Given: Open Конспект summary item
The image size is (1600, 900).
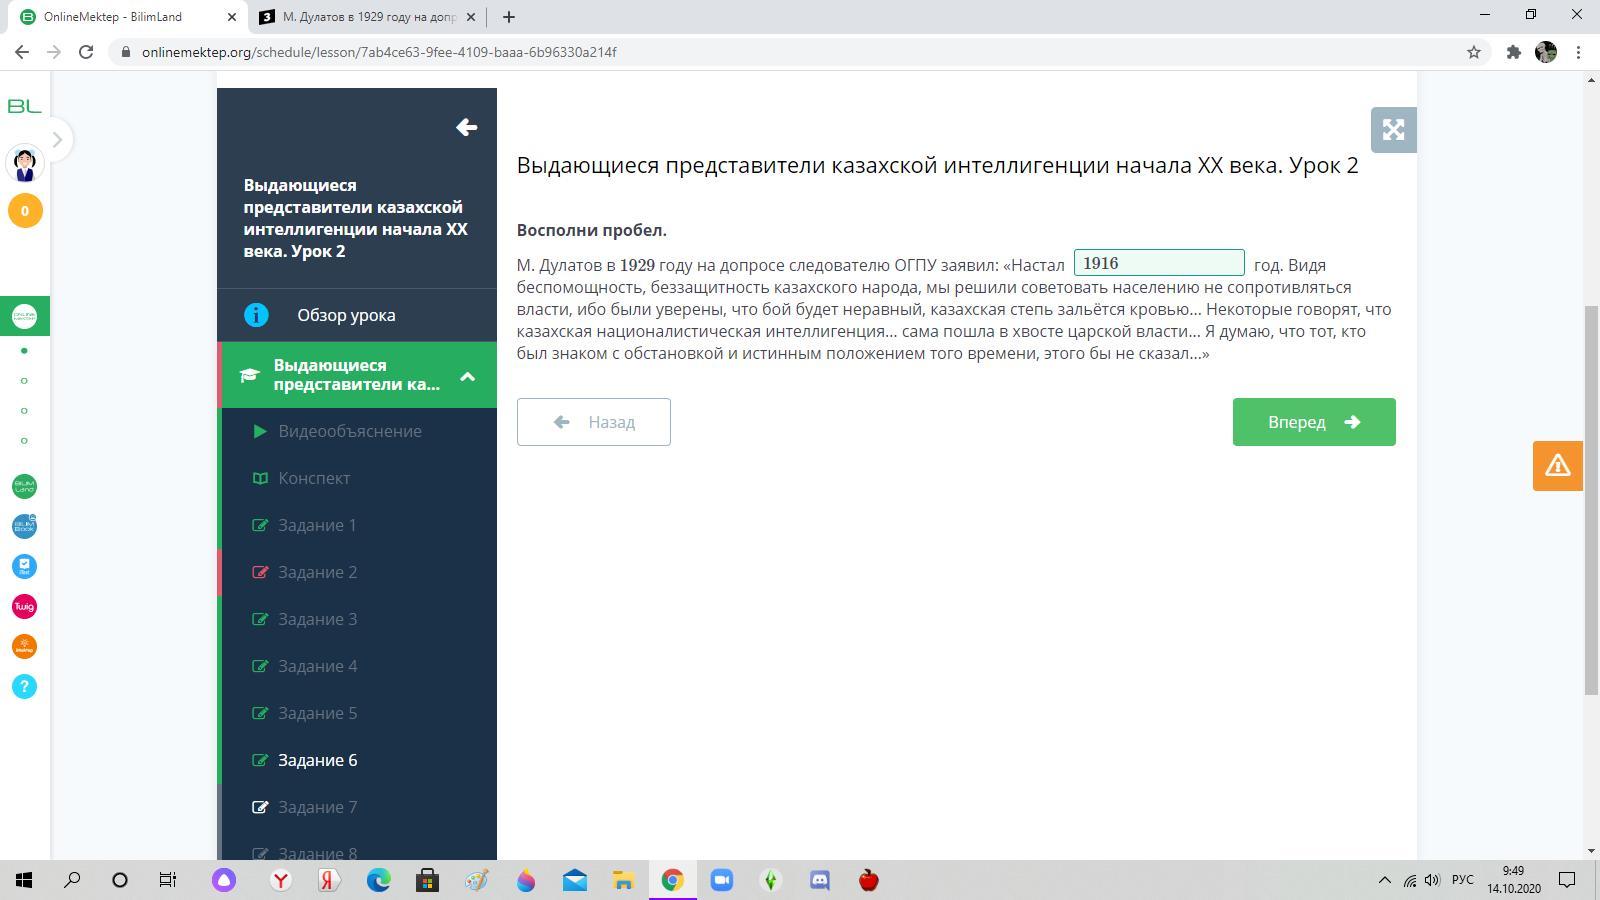Looking at the screenshot, I should 314,478.
